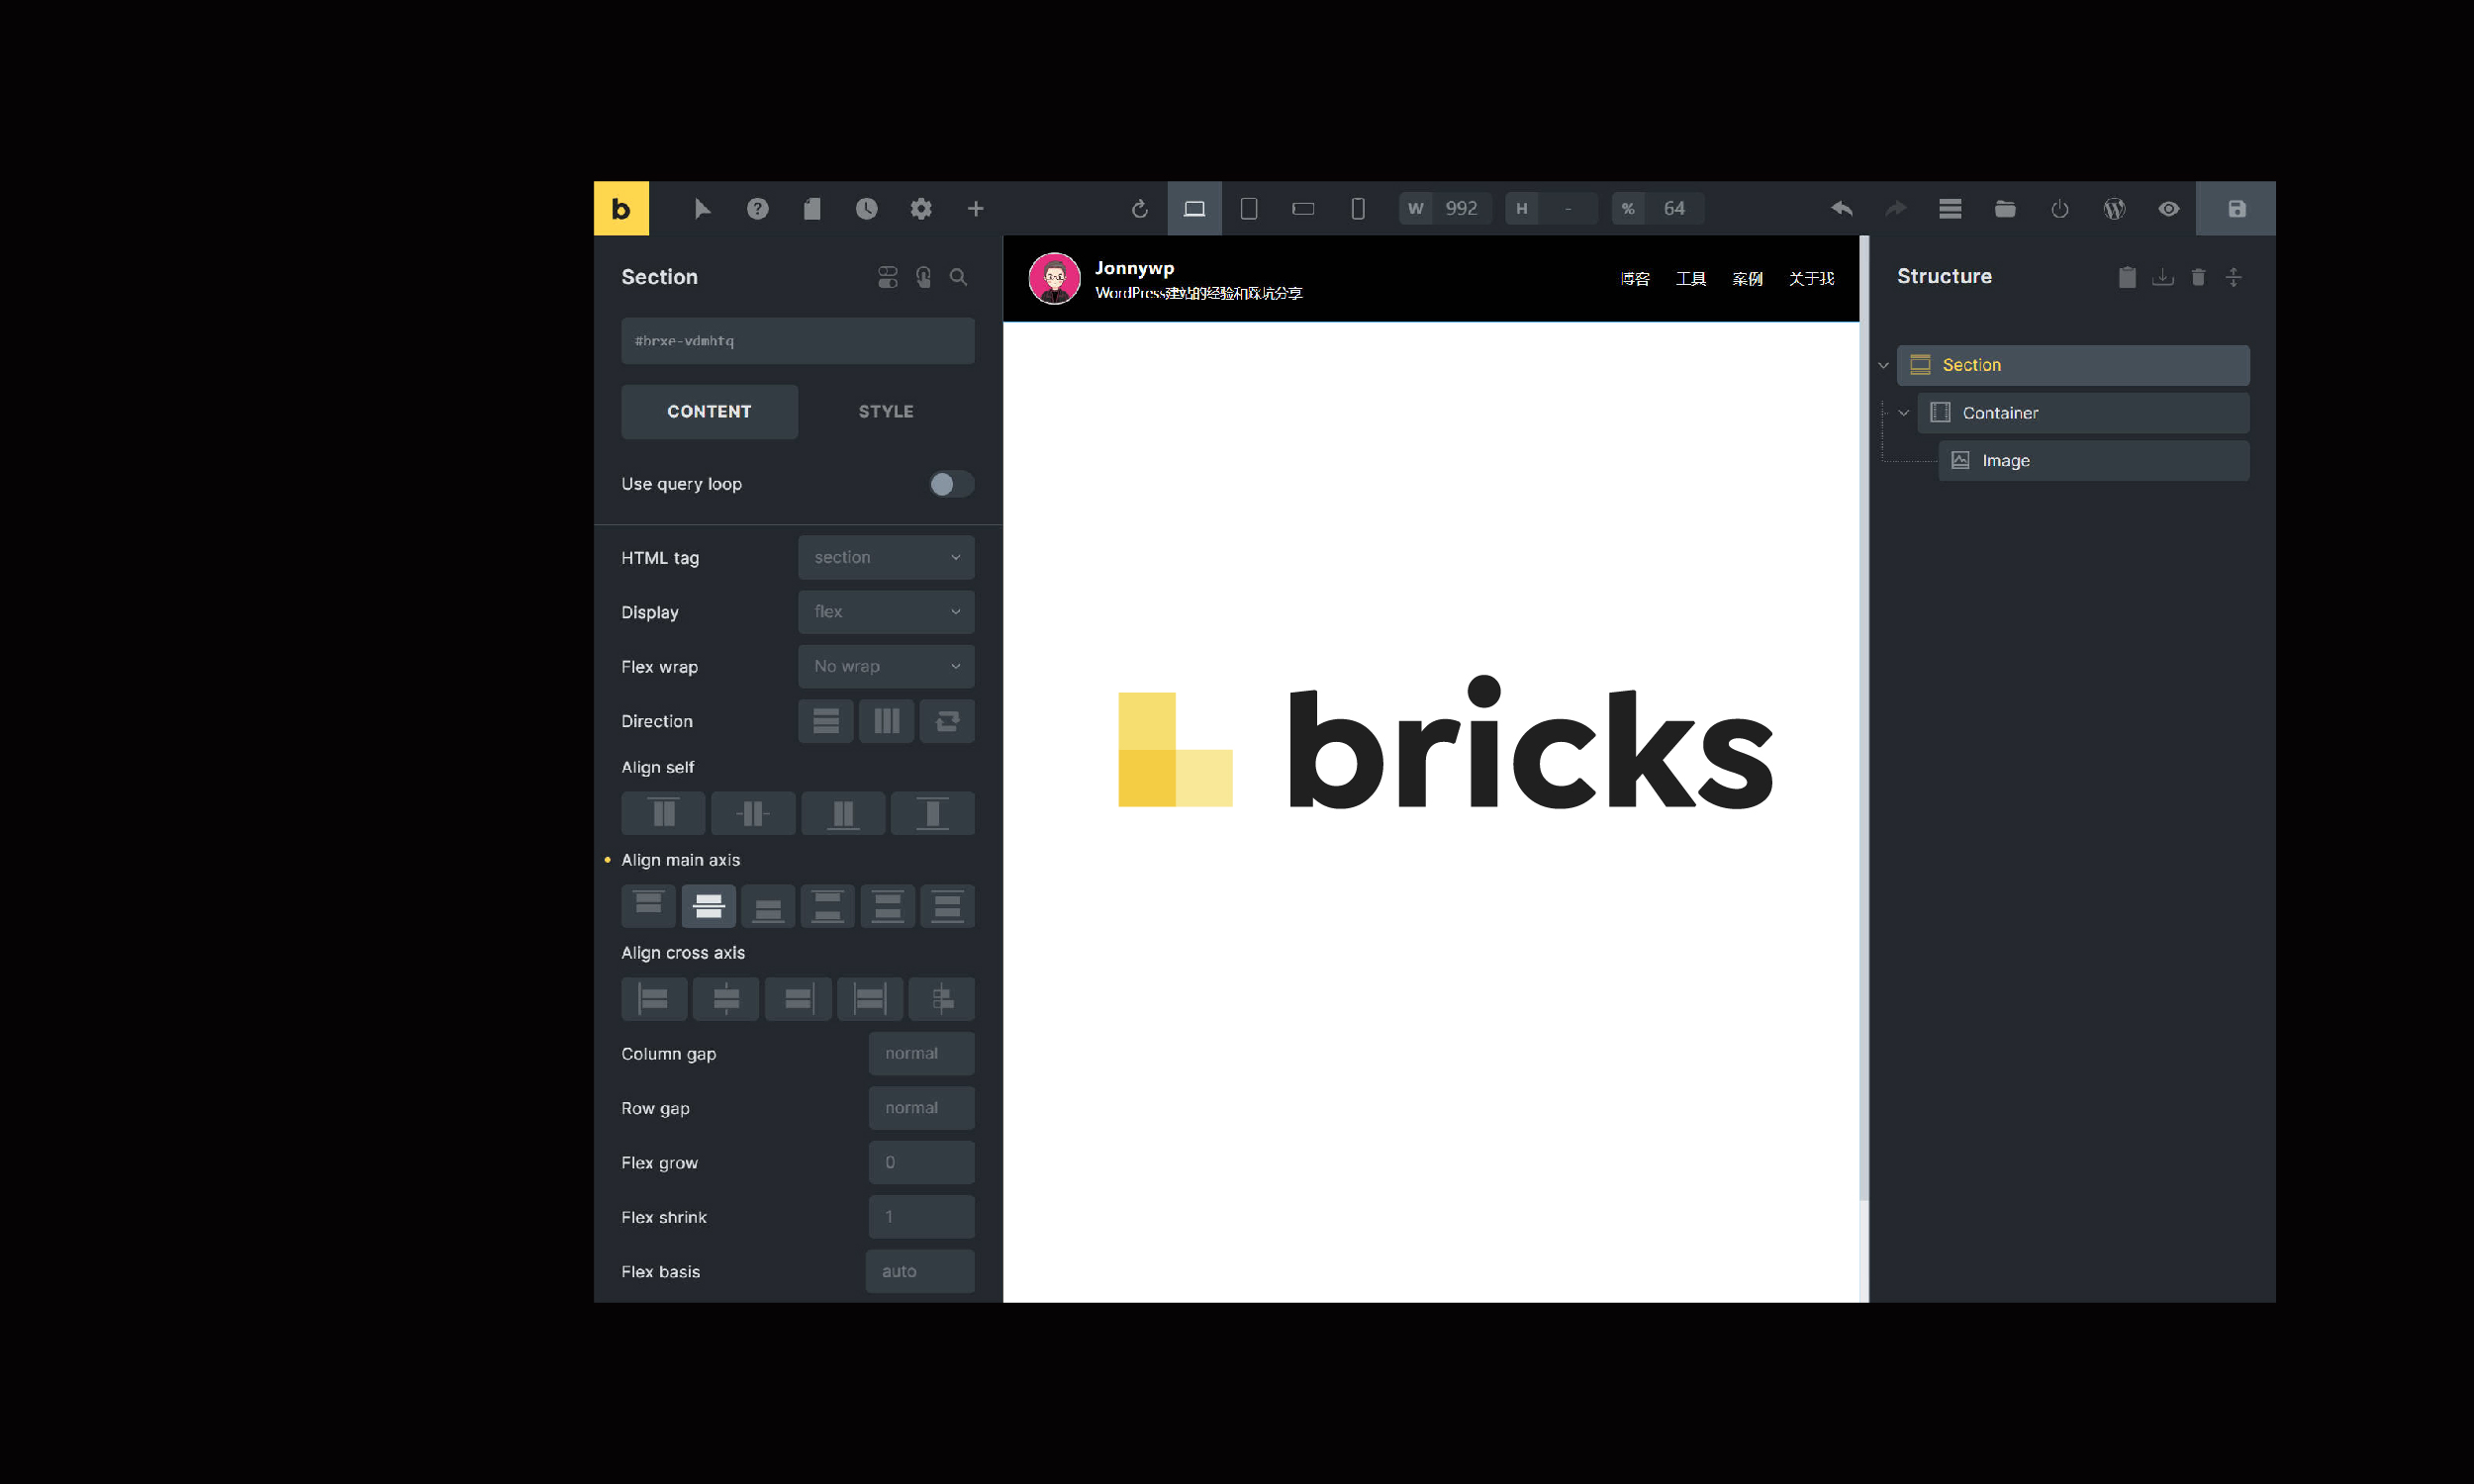Click the element classes icon beside Section title
2474x1484 pixels.
pos(888,277)
